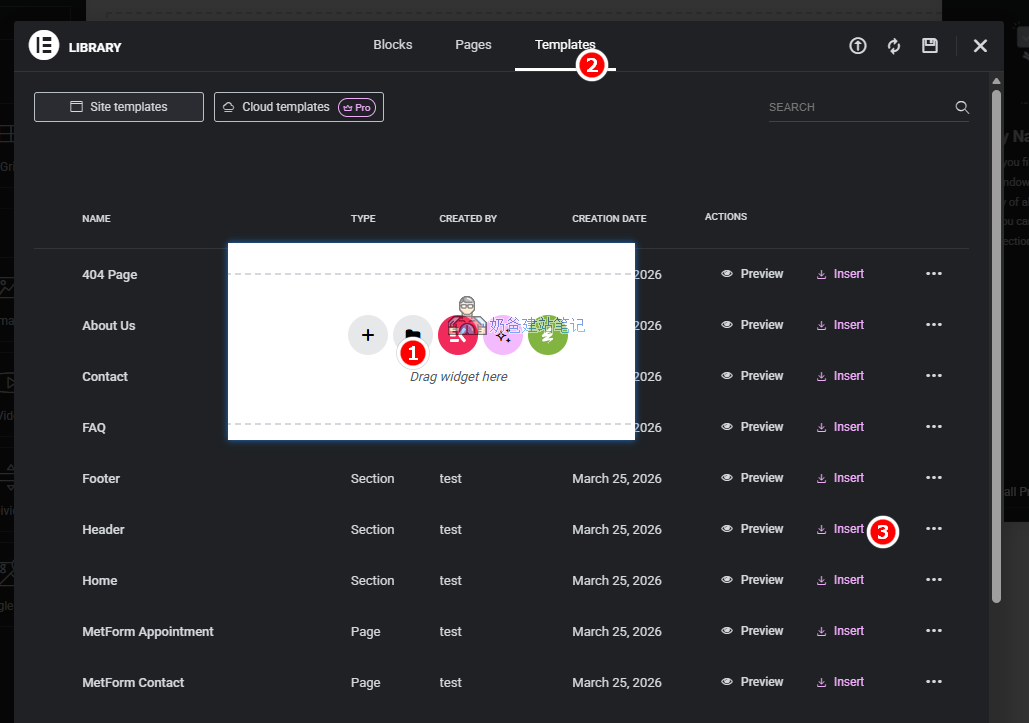The image size is (1029, 723).
Task: Select the Site templates button
Action: coord(119,107)
